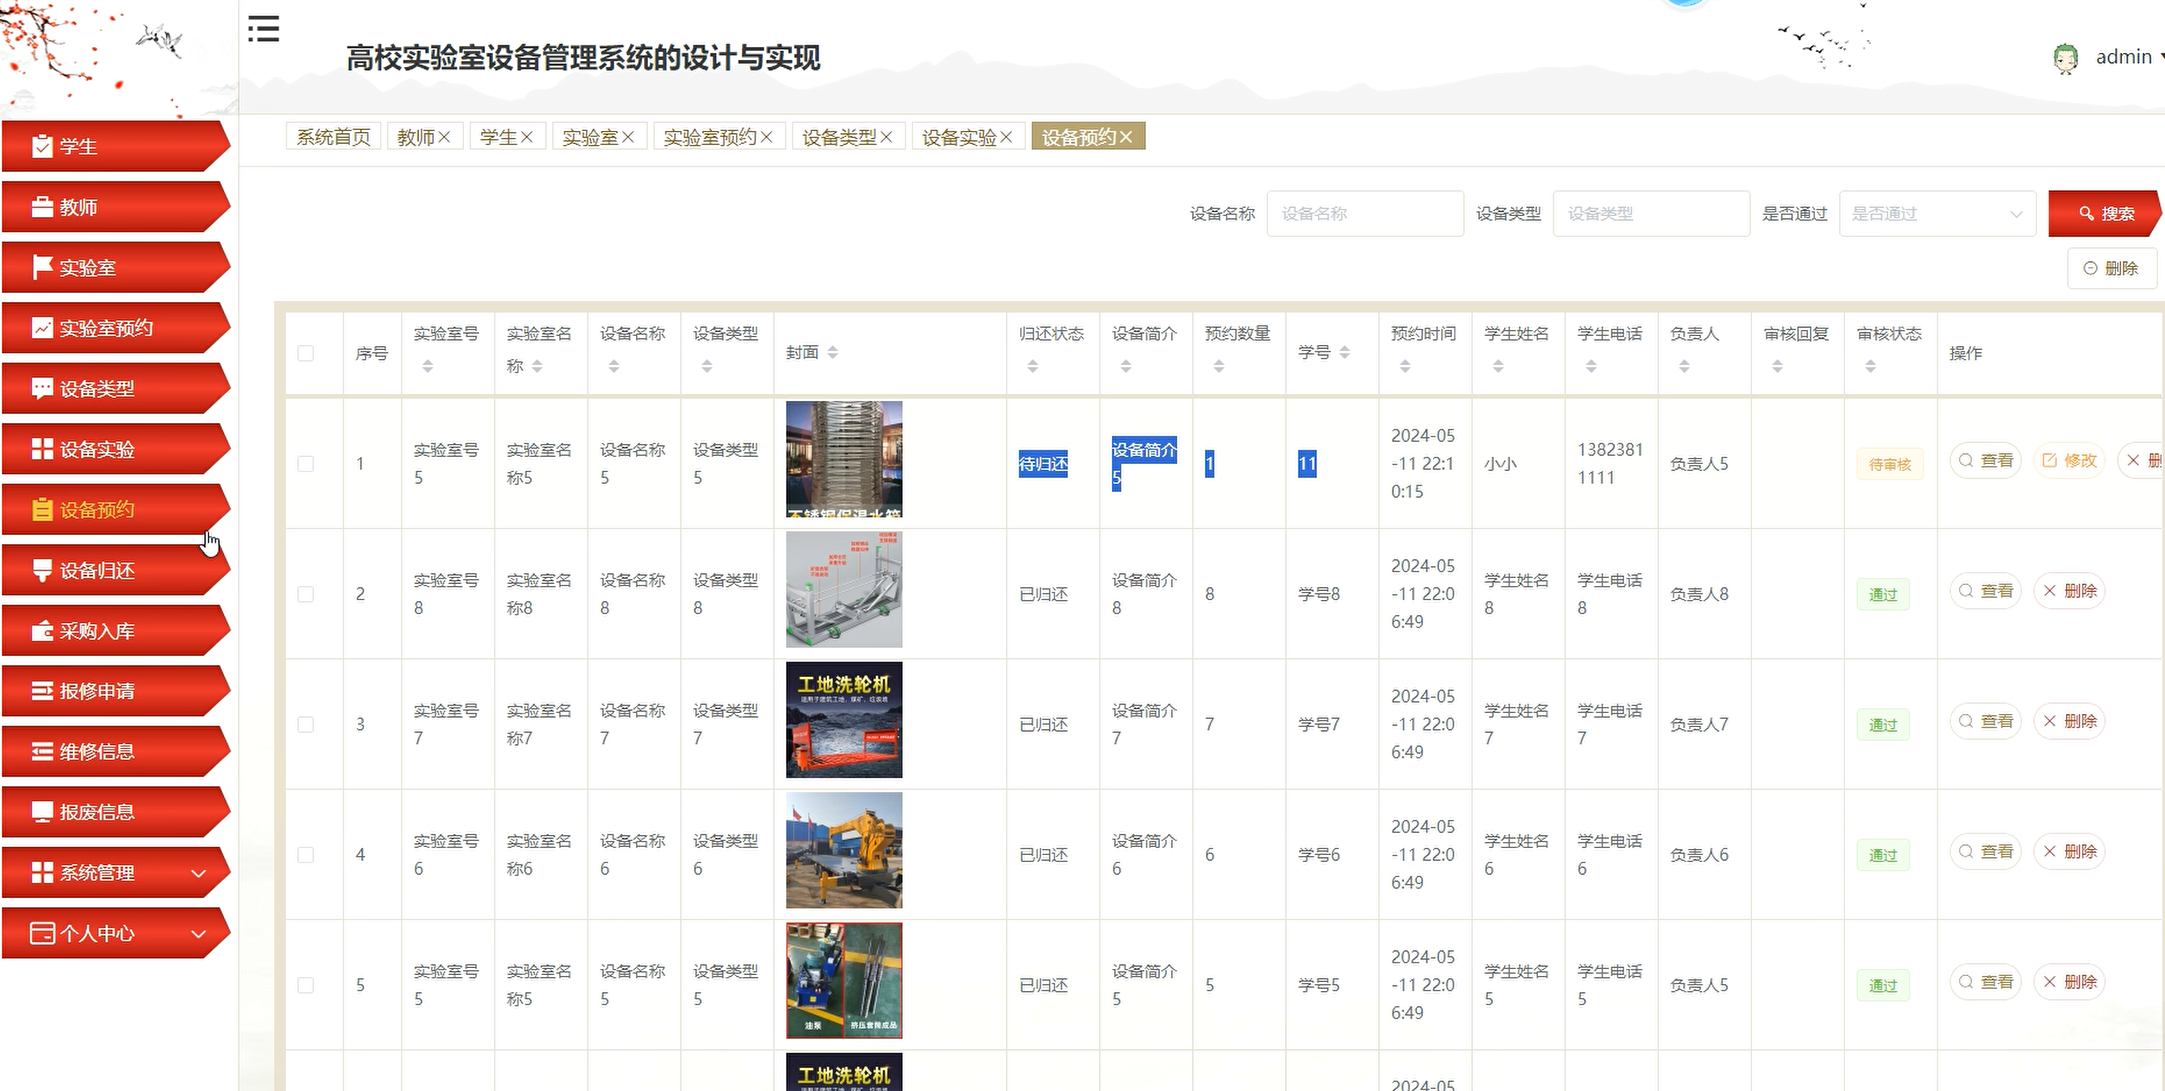Click the 通过 status tag in row 2
The width and height of the screenshot is (2165, 1091).
point(1883,594)
